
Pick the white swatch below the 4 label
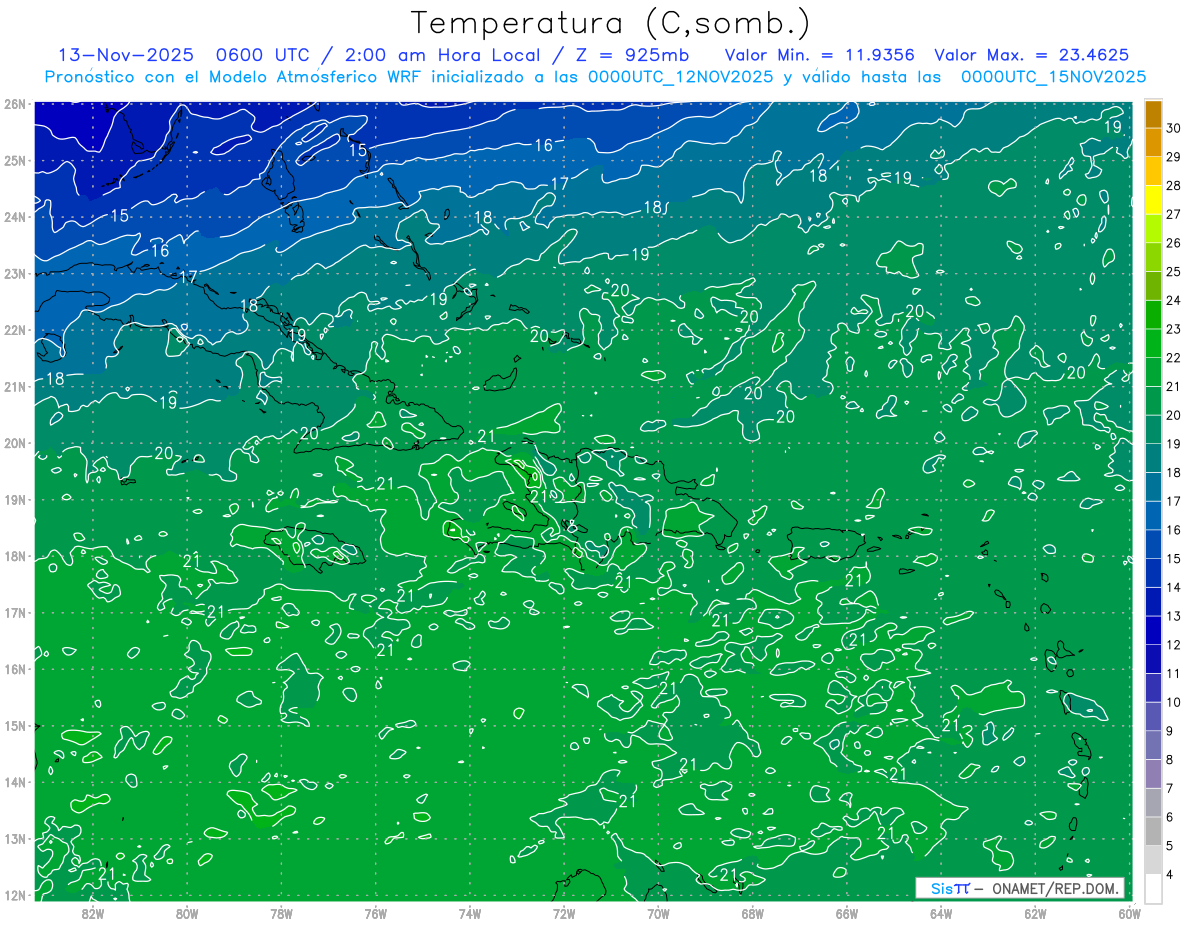(1153, 888)
